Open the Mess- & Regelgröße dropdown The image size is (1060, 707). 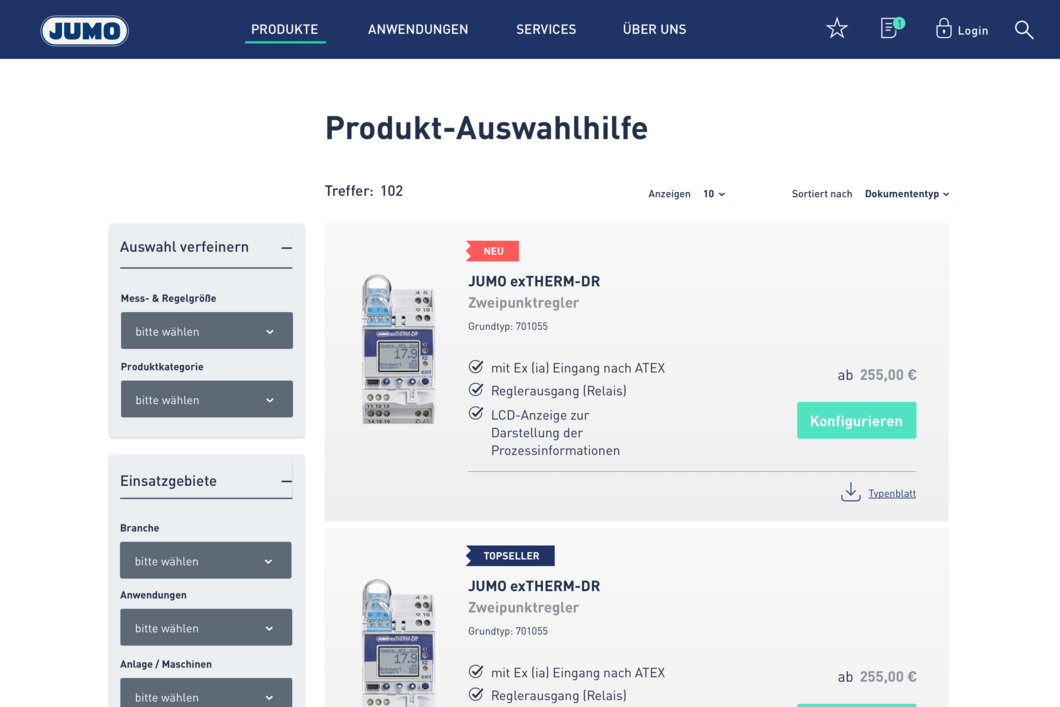point(206,331)
